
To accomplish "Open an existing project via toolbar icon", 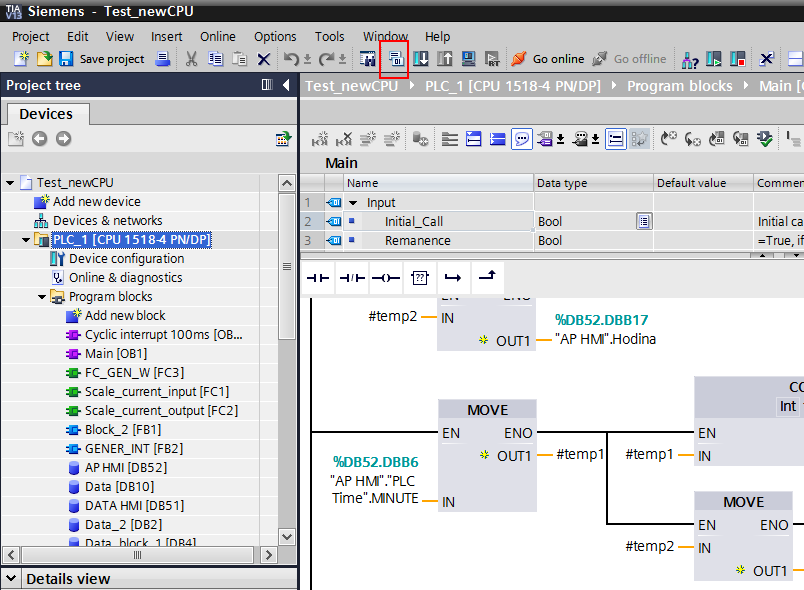I will click(44, 59).
